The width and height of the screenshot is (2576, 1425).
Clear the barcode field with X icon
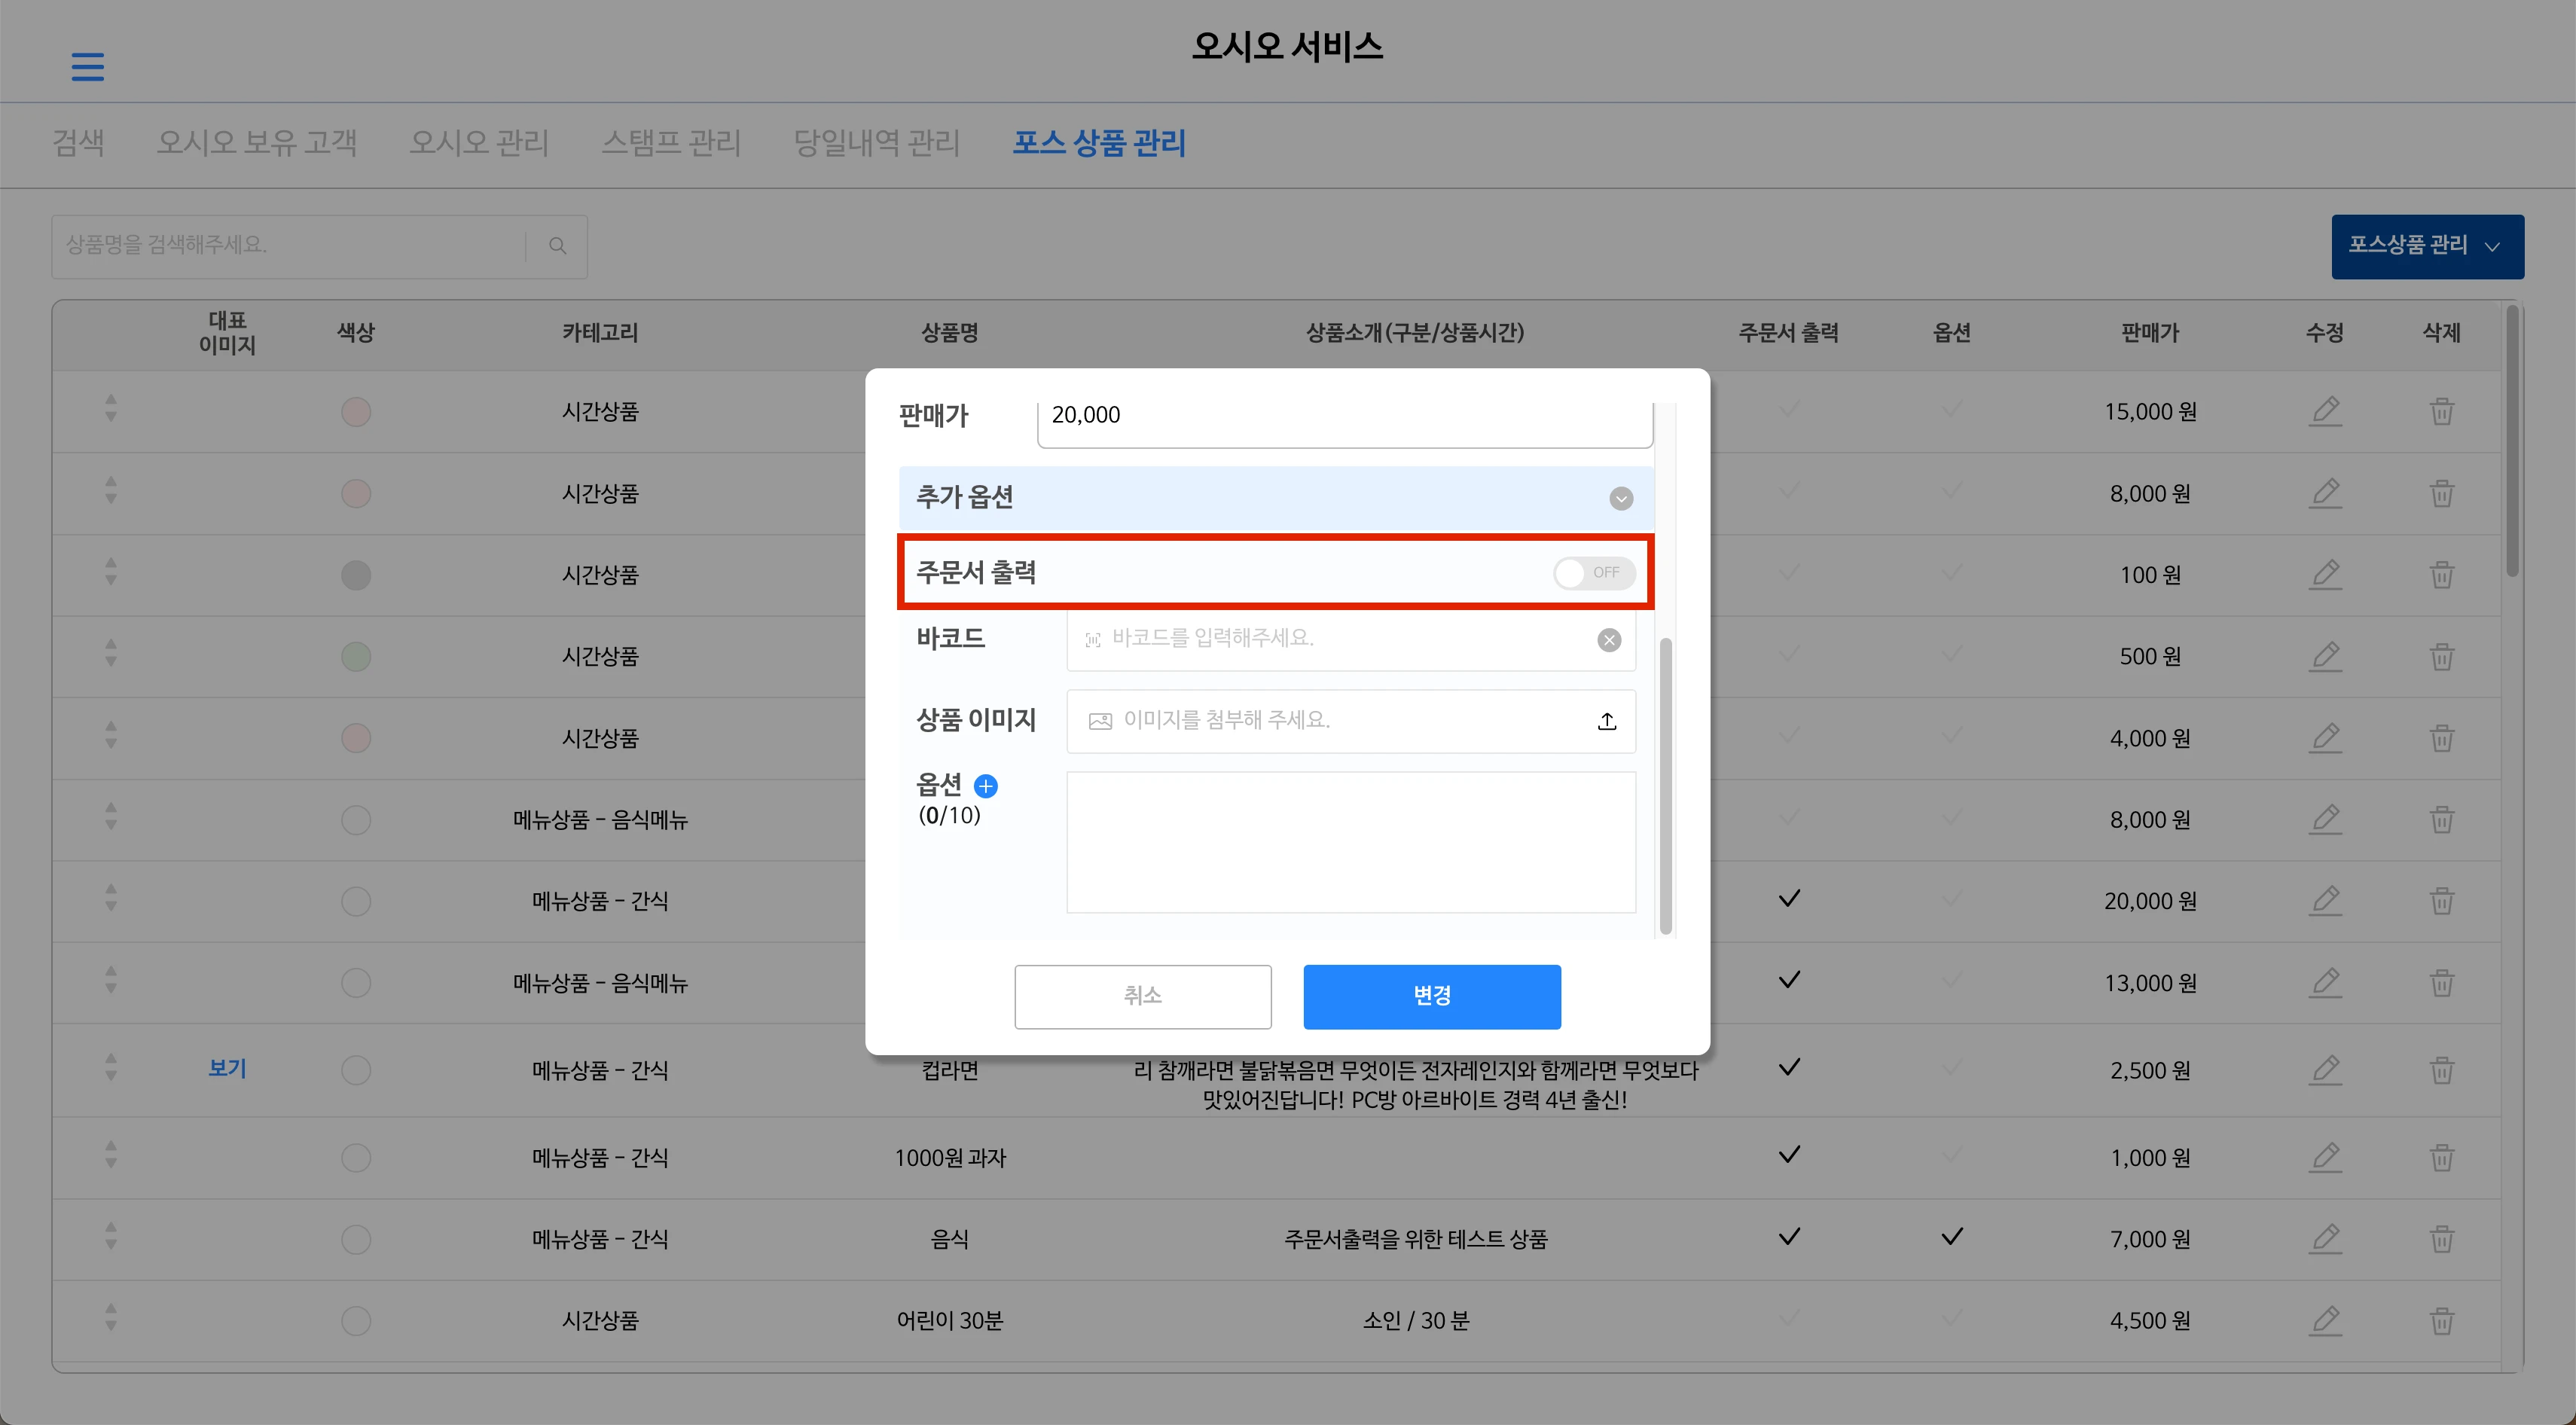1609,640
